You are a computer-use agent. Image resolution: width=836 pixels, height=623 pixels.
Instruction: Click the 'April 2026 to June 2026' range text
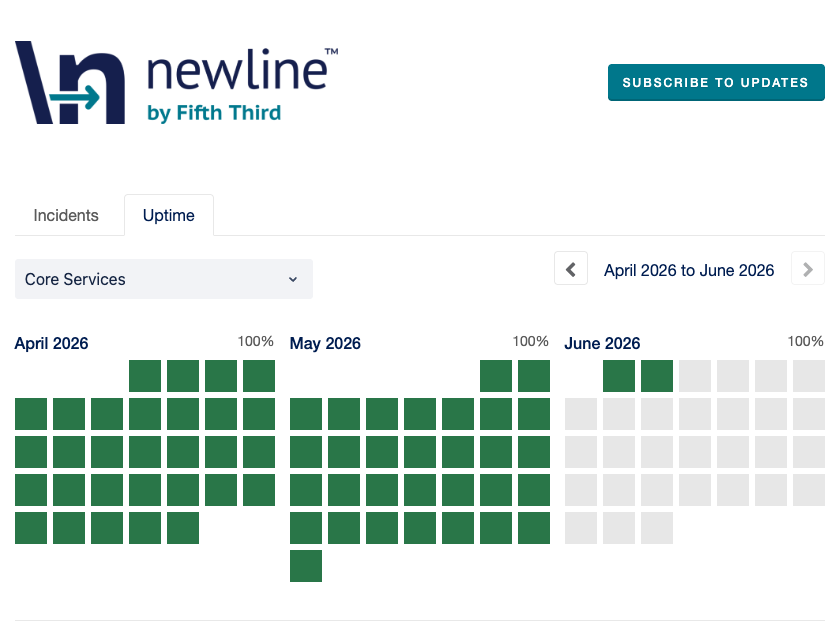pyautogui.click(x=689, y=270)
